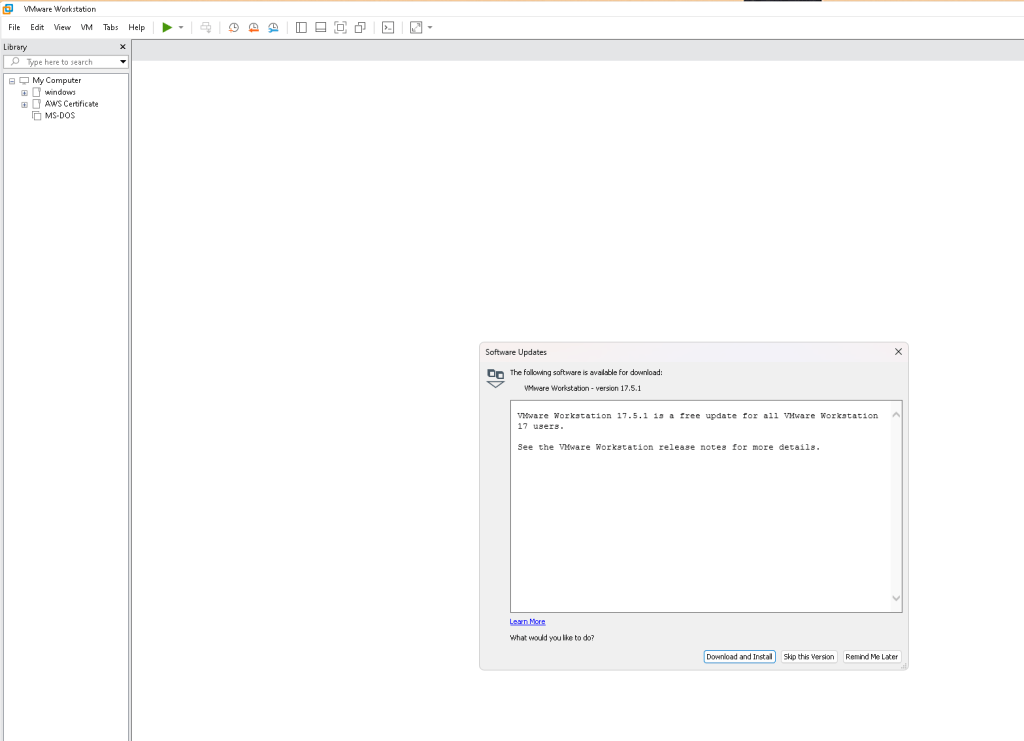Viewport: 1024px width, 741px height.
Task: Switch to Unity mode icon
Action: pyautogui.click(x=360, y=27)
